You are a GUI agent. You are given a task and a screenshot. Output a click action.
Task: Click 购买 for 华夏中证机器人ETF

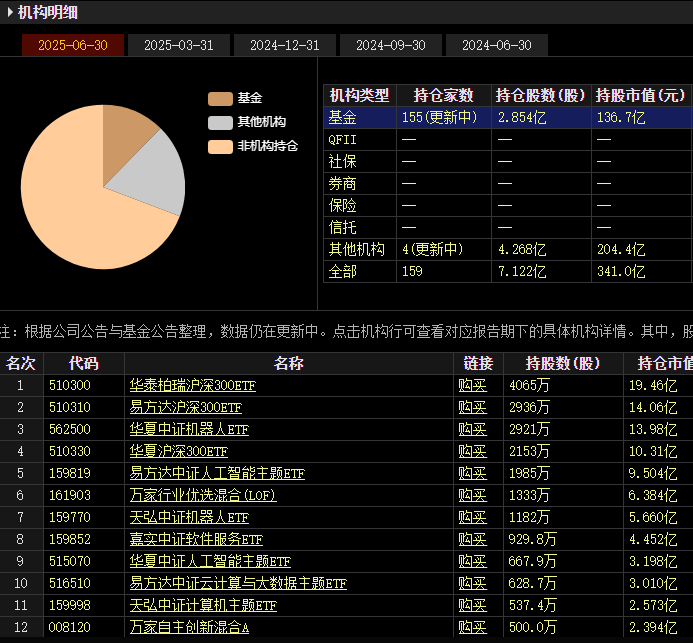[472, 429]
